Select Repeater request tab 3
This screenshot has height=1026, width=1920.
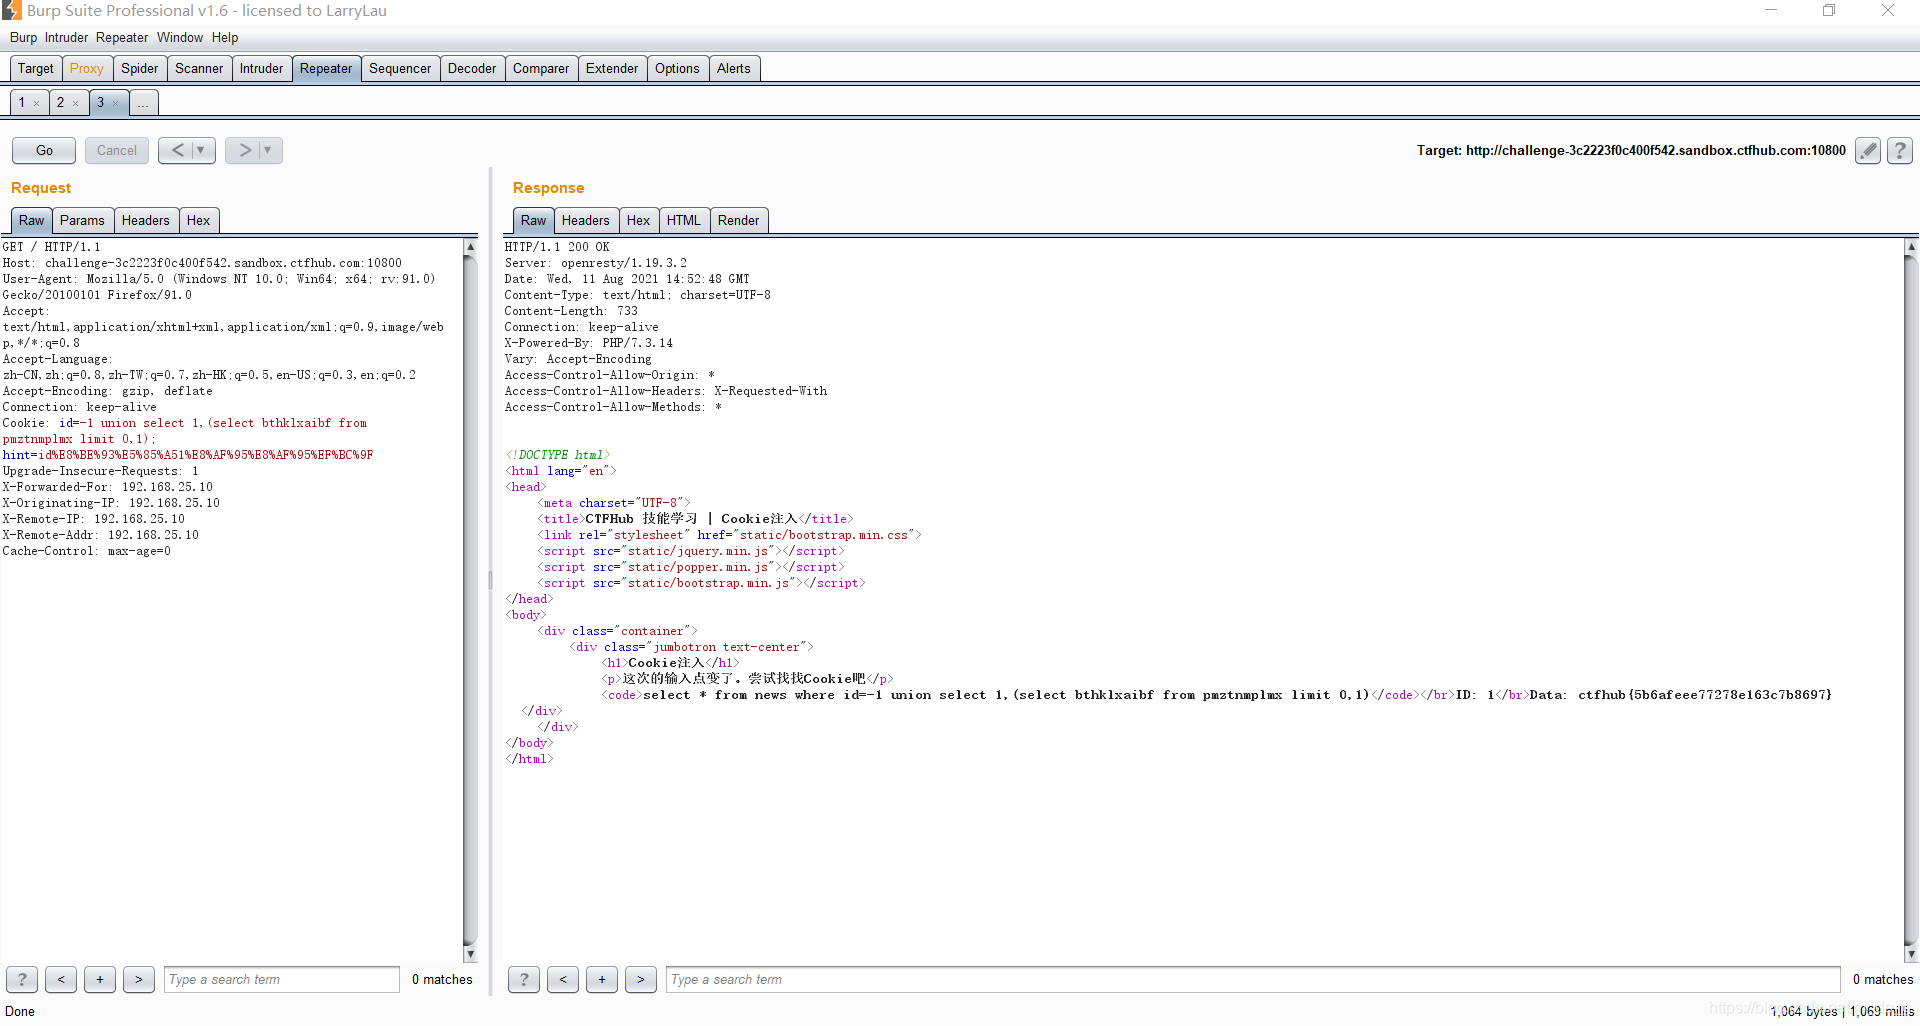click(x=100, y=102)
